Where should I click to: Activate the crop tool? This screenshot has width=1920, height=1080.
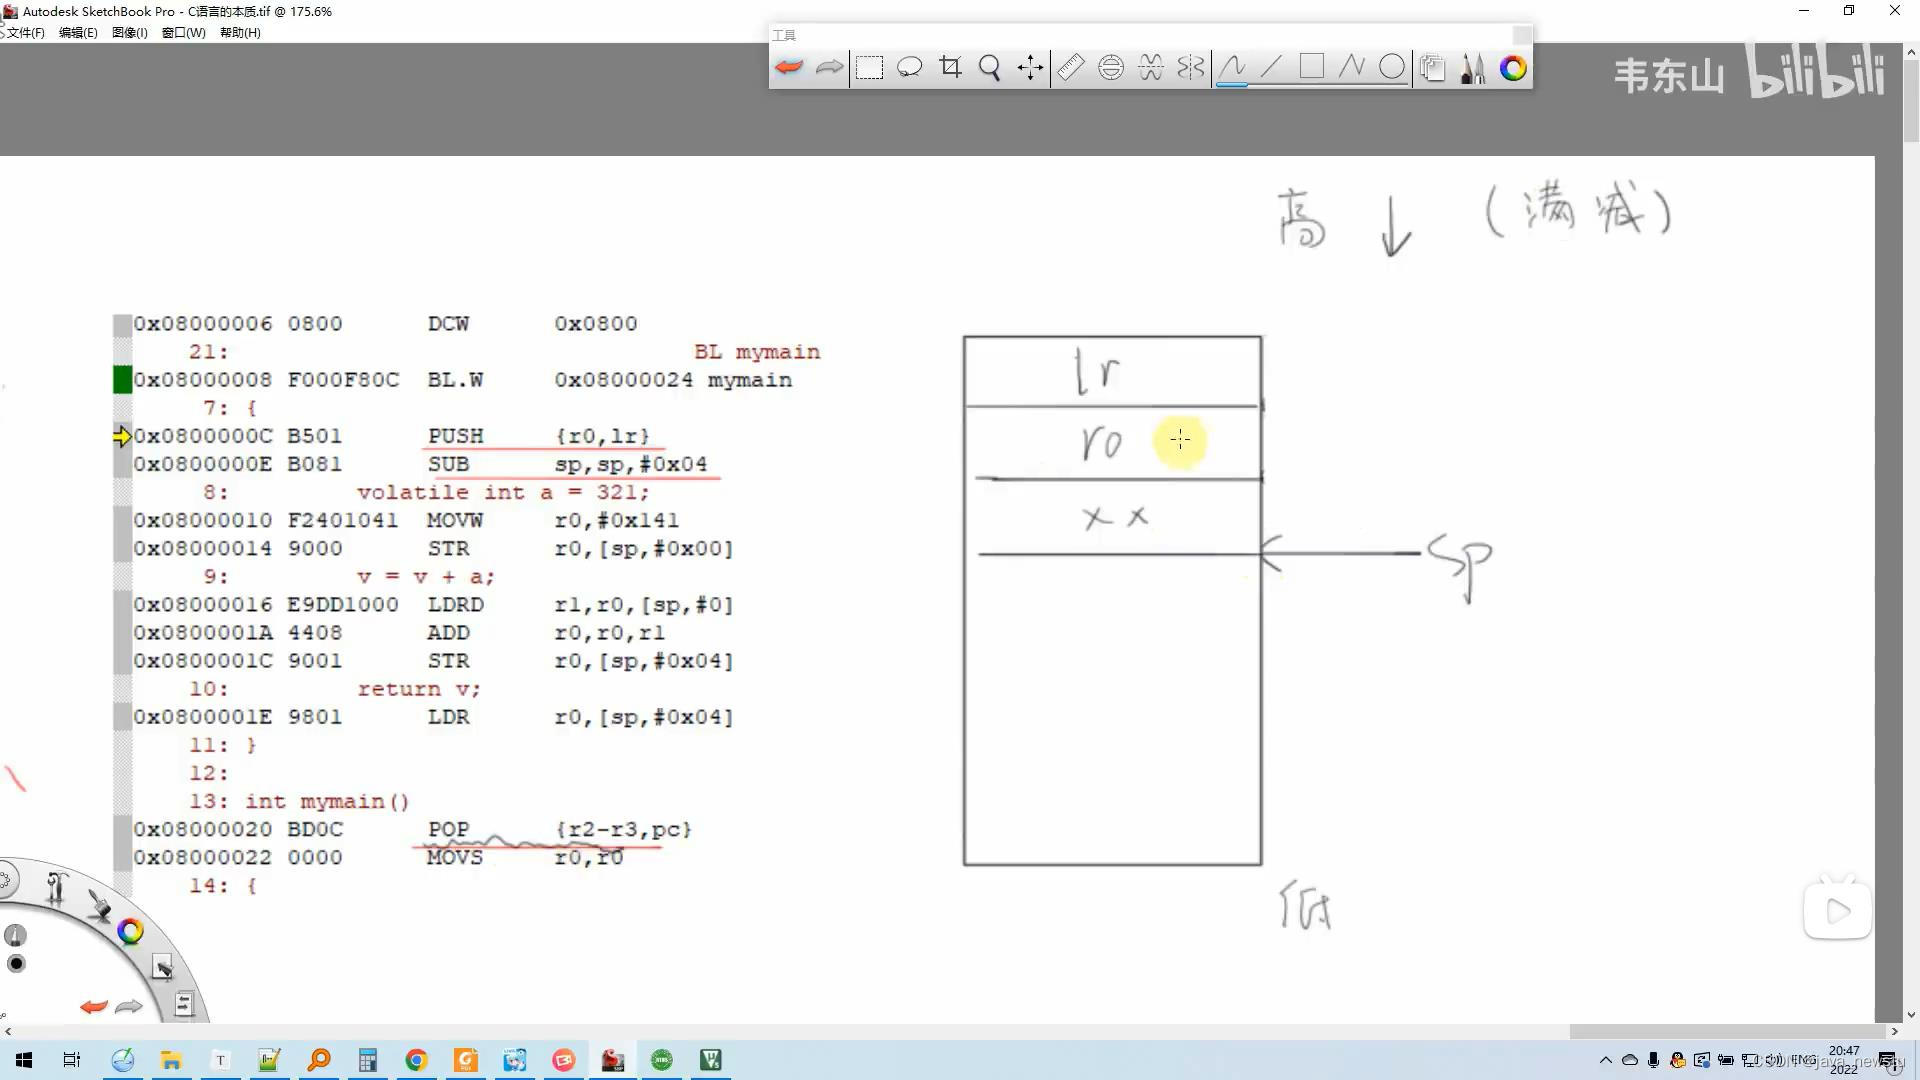(950, 68)
